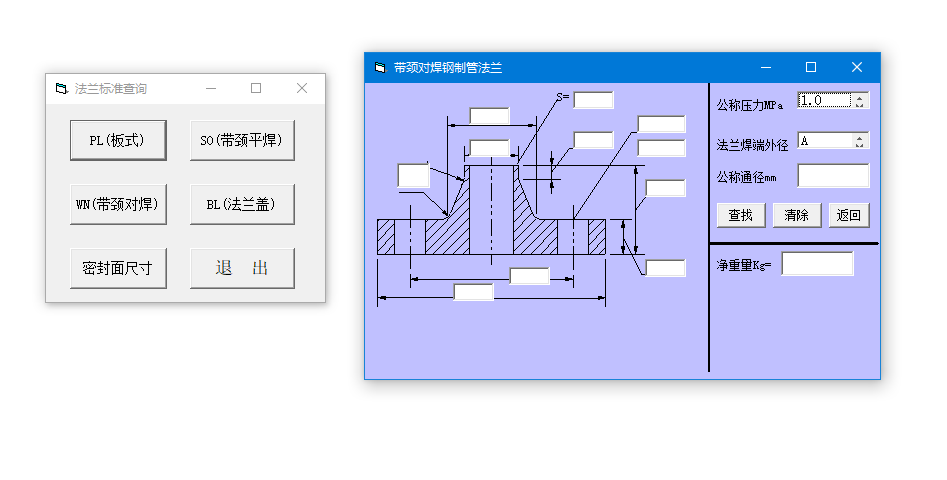Increase 公称压力MPa with the up arrow
The height and width of the screenshot is (480, 947).
[860, 97]
